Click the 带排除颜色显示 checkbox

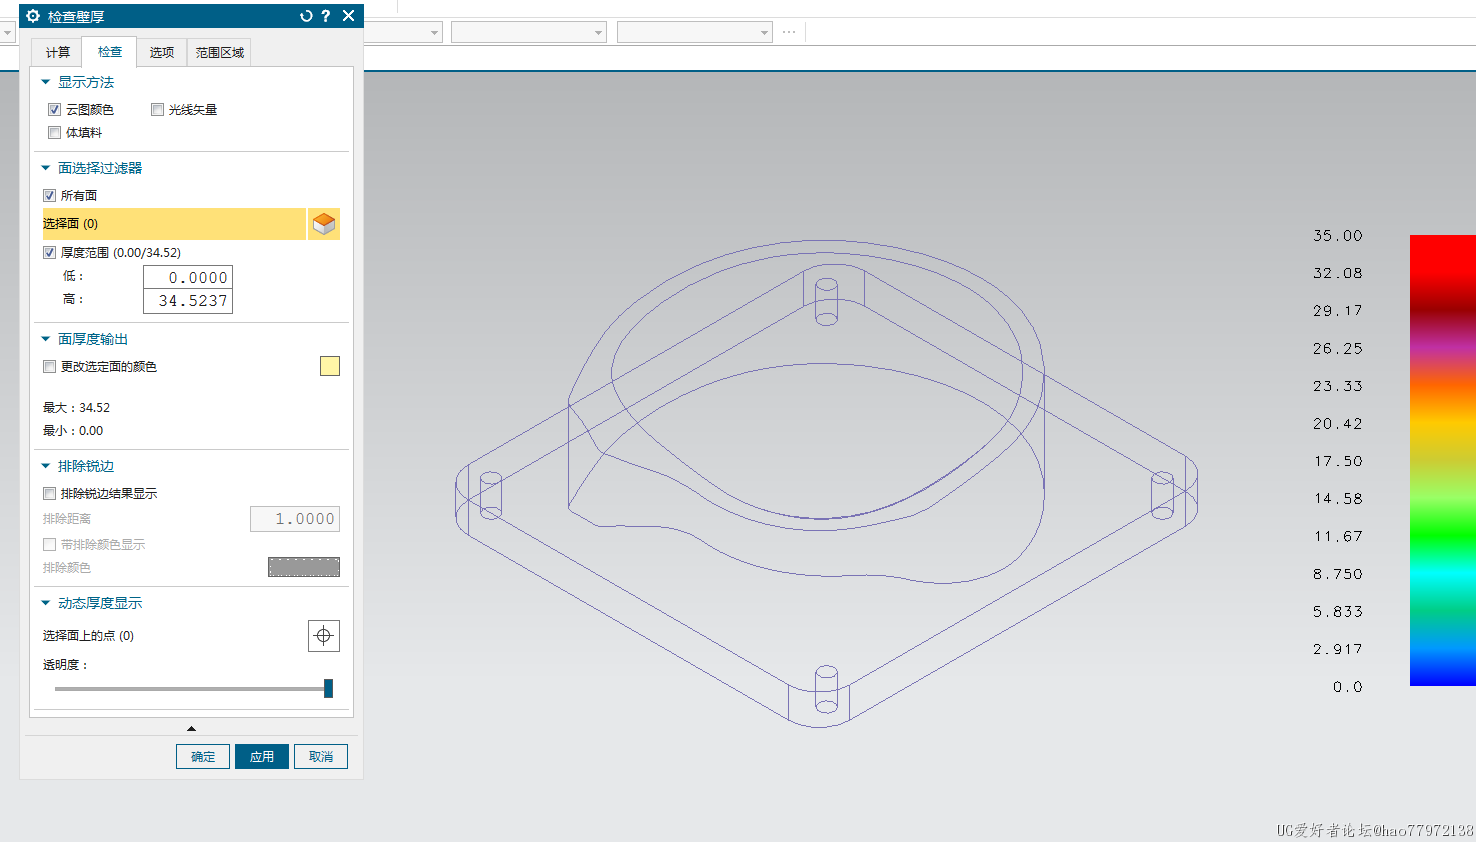50,545
